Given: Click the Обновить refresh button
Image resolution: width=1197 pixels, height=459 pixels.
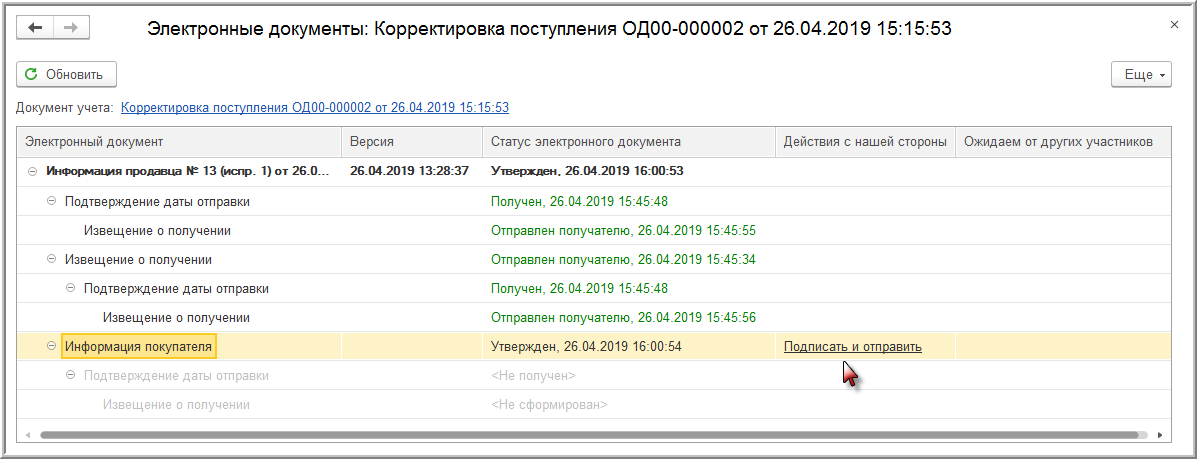Looking at the screenshot, I should (66, 74).
